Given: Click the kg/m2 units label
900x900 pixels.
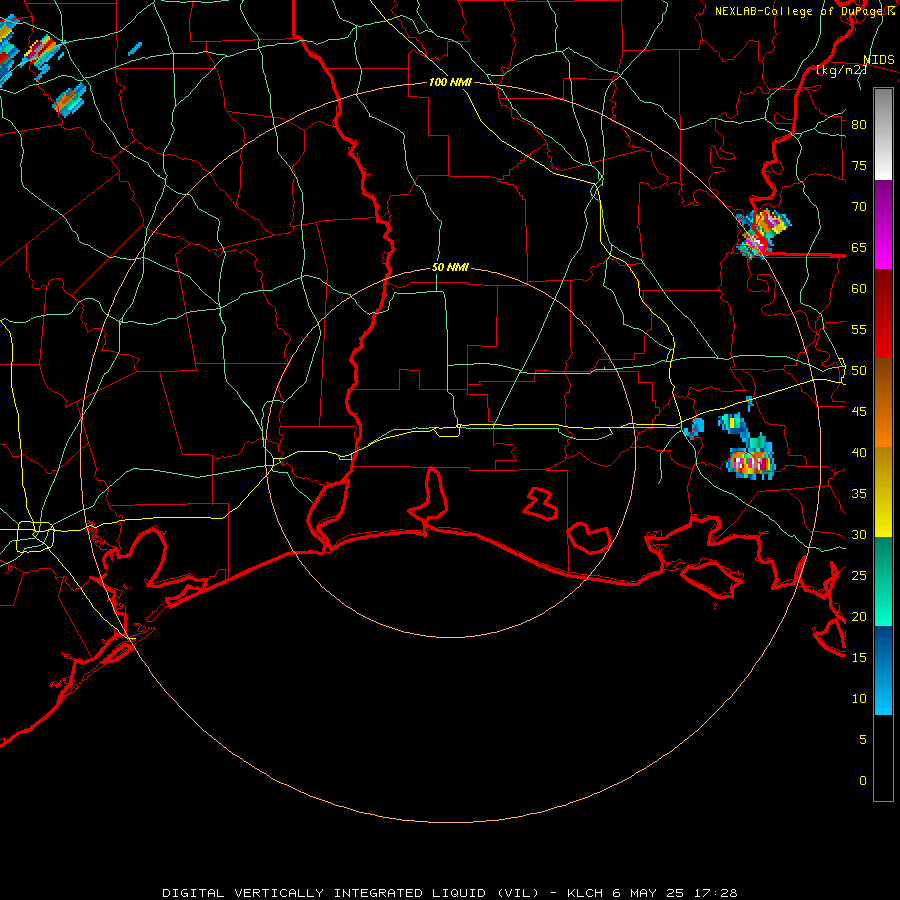Looking at the screenshot, I should pos(841,71).
